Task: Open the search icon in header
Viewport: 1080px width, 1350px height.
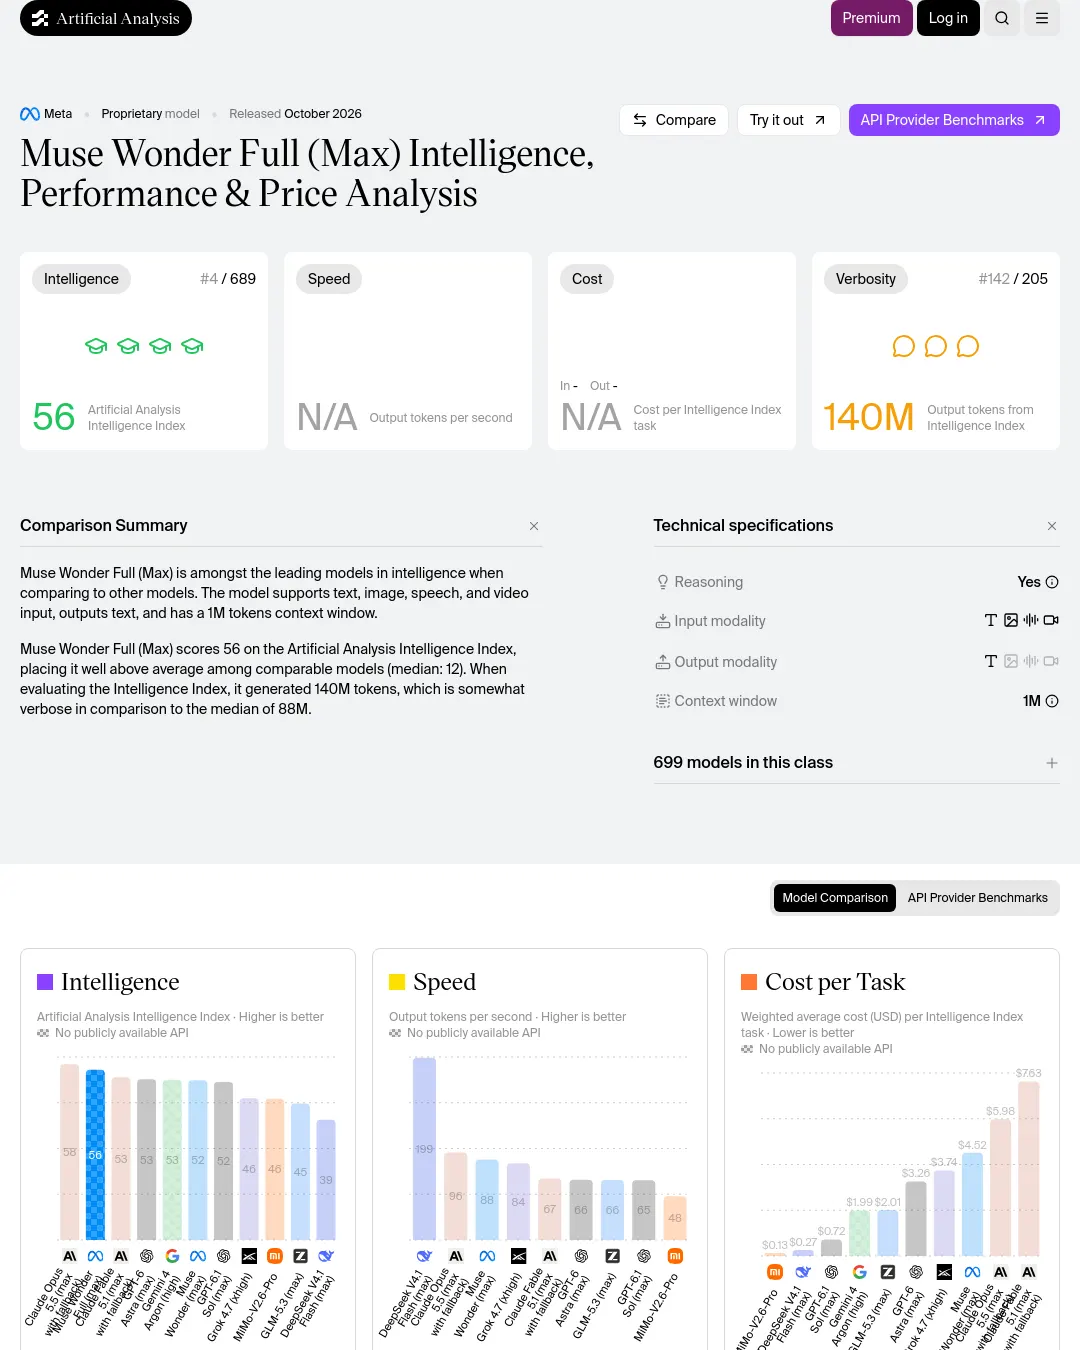Action: [1002, 18]
